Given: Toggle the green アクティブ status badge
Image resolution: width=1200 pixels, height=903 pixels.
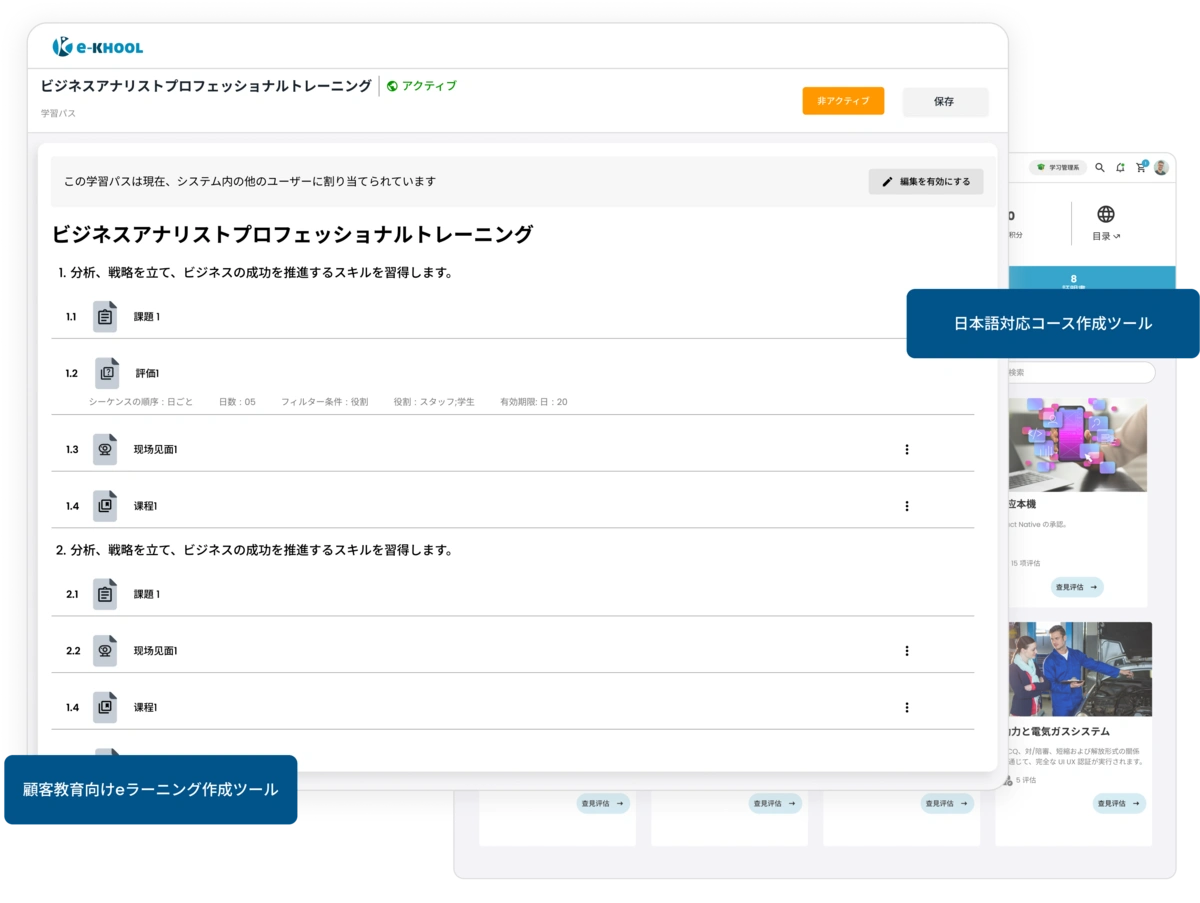Looking at the screenshot, I should [x=421, y=86].
